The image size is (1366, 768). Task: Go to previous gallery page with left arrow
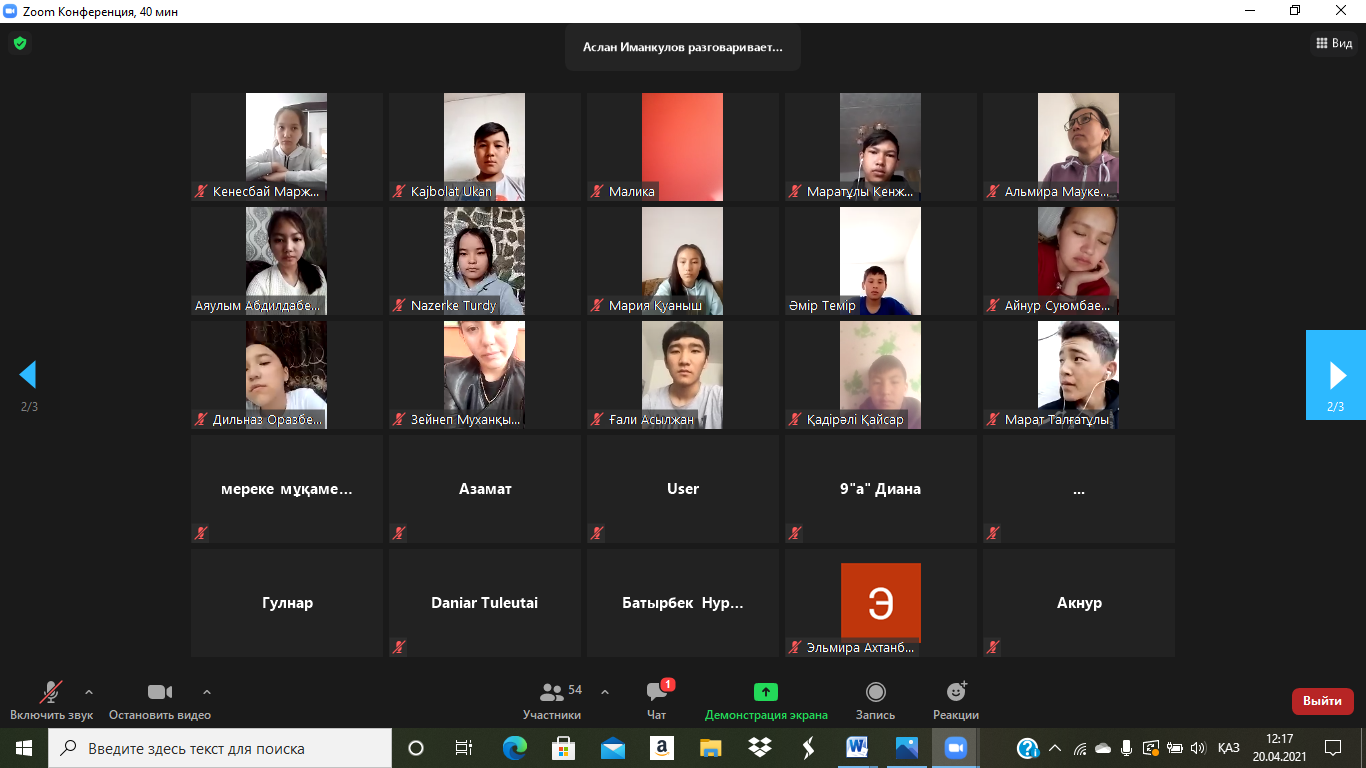(x=28, y=375)
